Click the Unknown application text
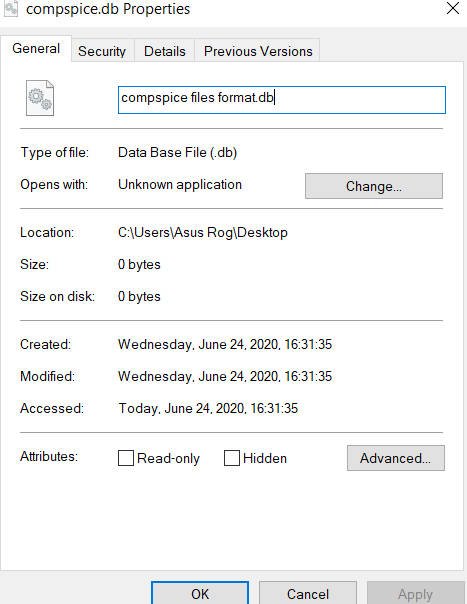 coord(180,185)
